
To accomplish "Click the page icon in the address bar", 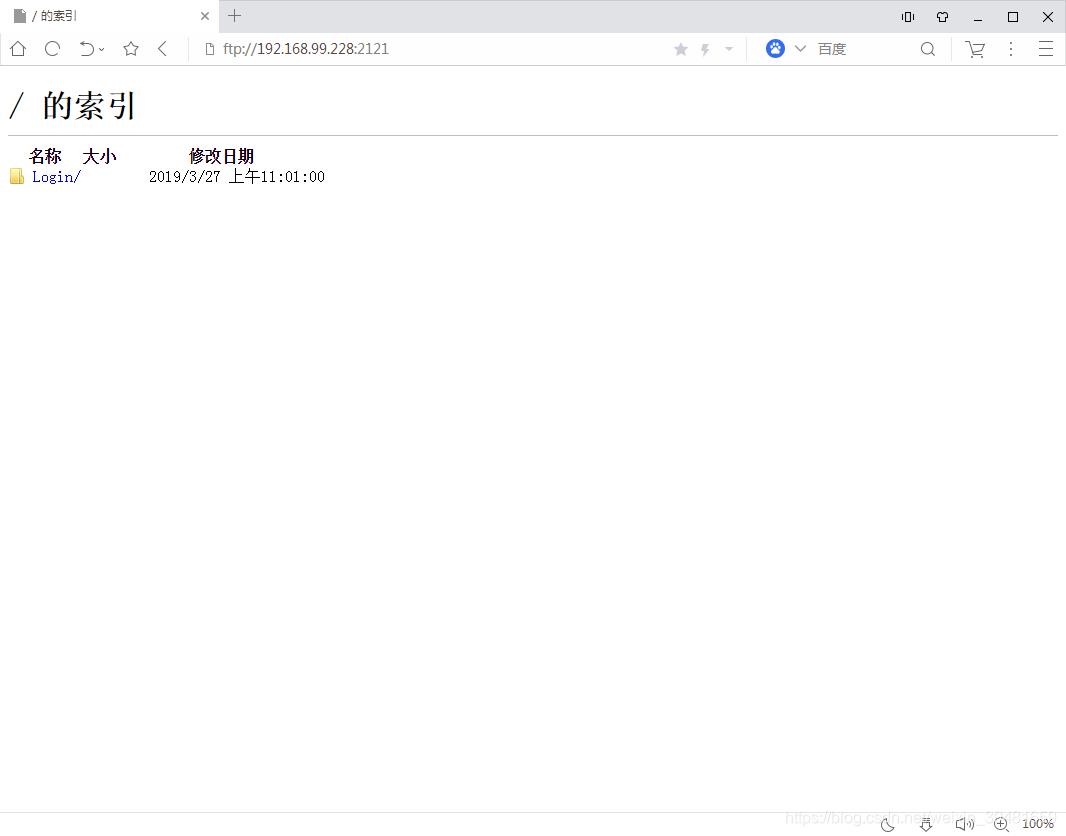I will click(x=207, y=48).
